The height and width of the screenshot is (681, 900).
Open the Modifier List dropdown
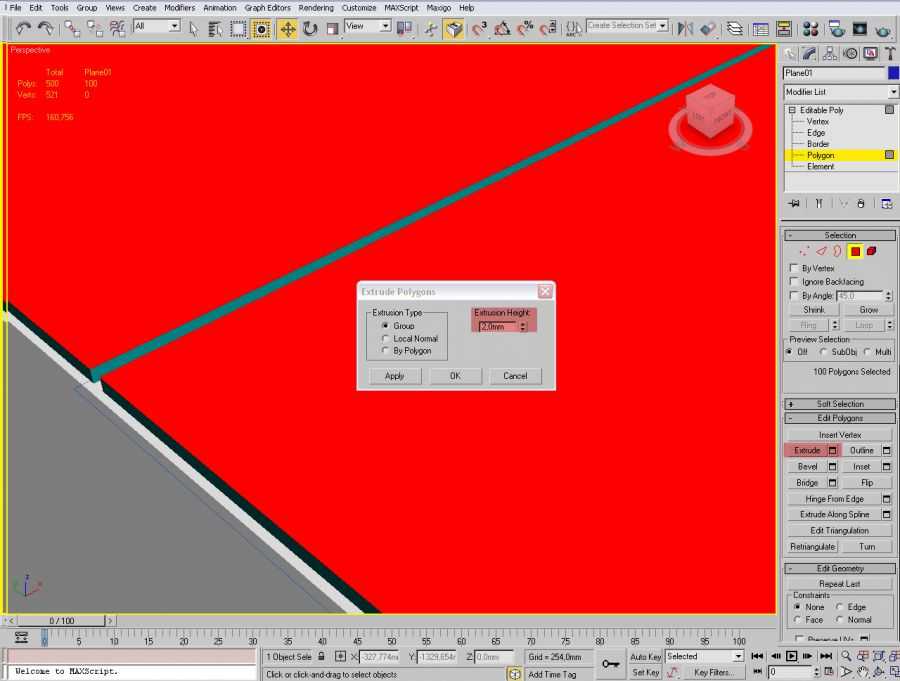[x=840, y=92]
